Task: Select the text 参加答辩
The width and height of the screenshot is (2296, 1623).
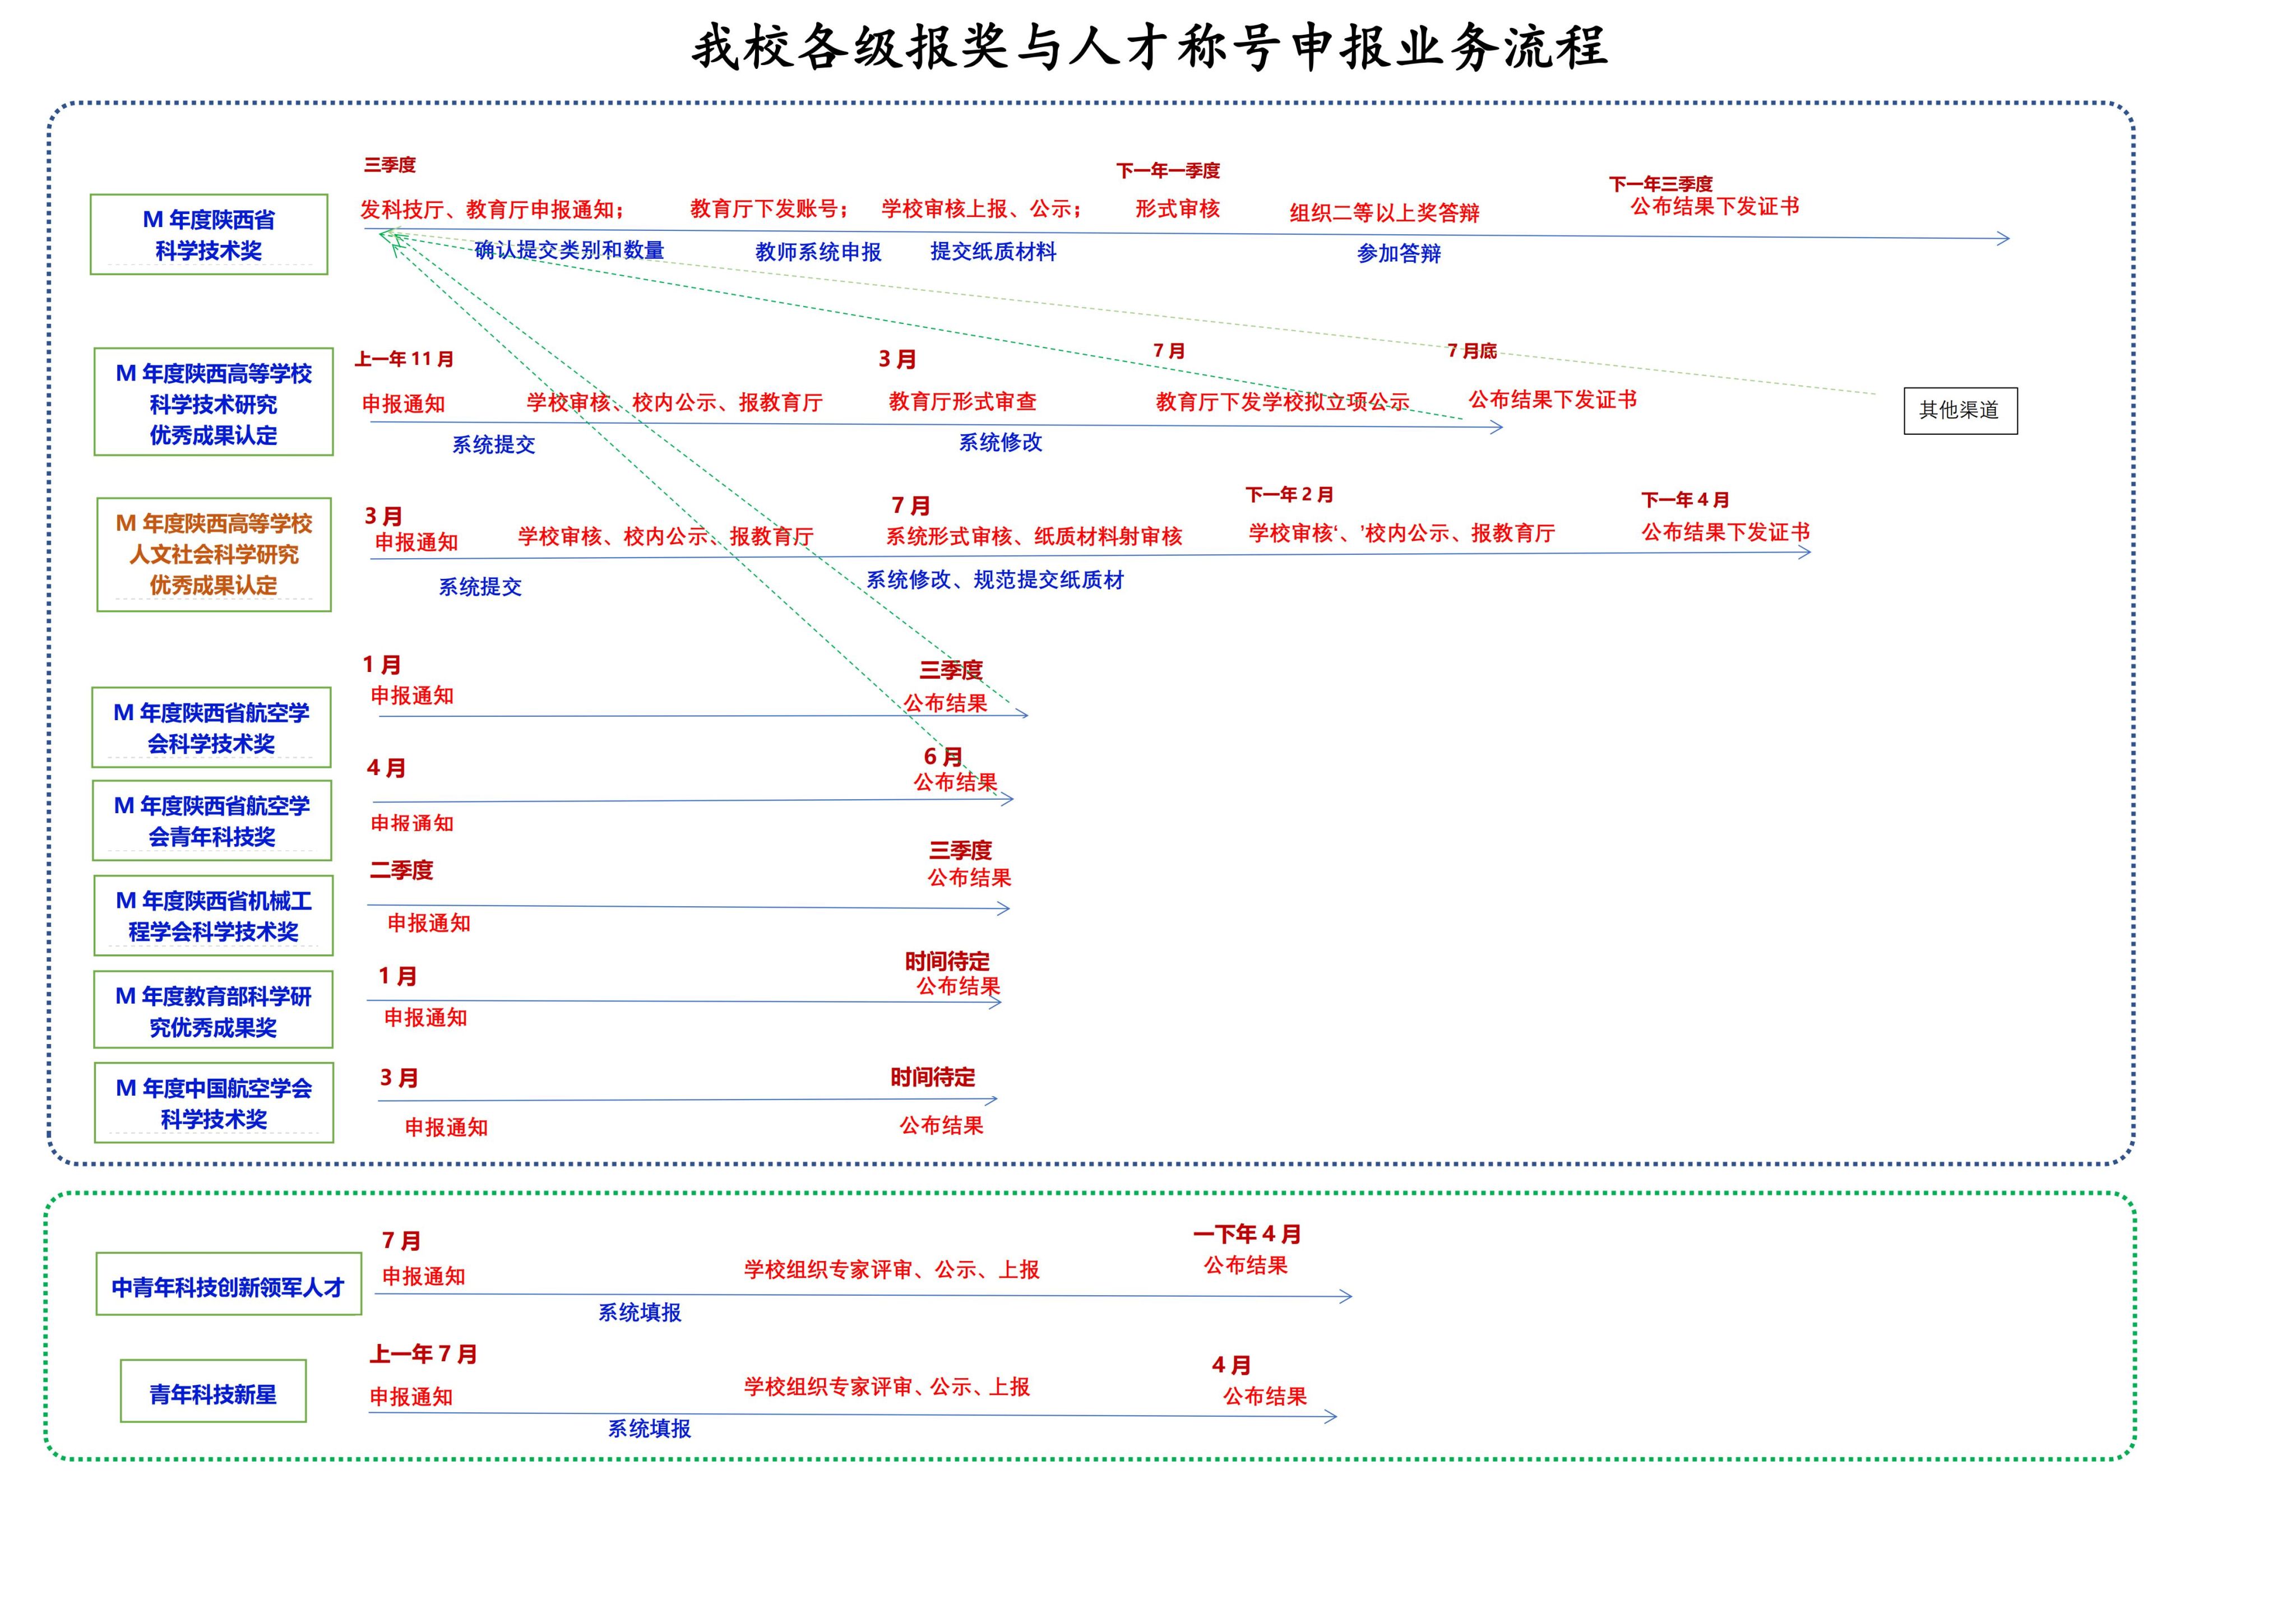Action: tap(1398, 253)
